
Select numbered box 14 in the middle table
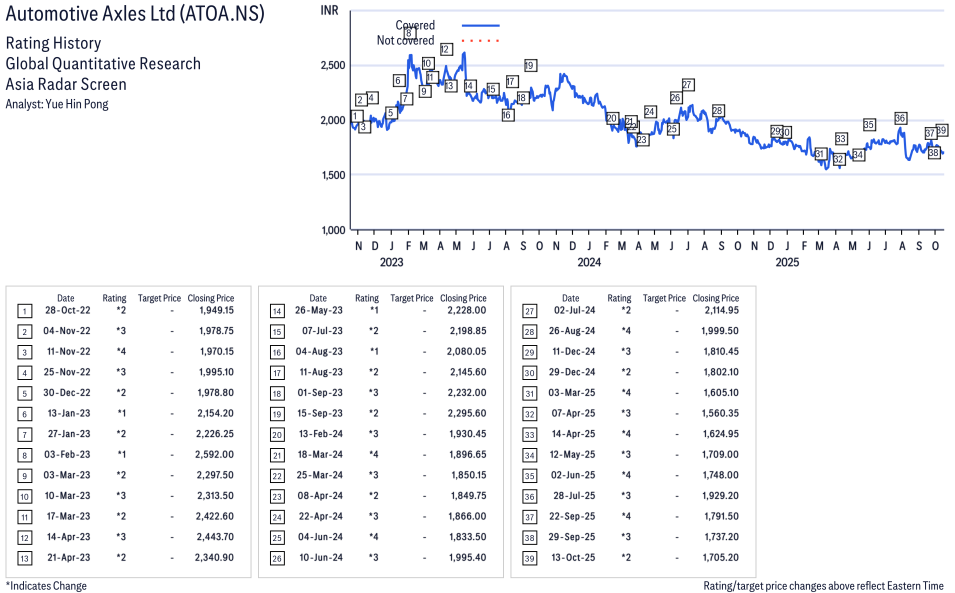coord(277,311)
